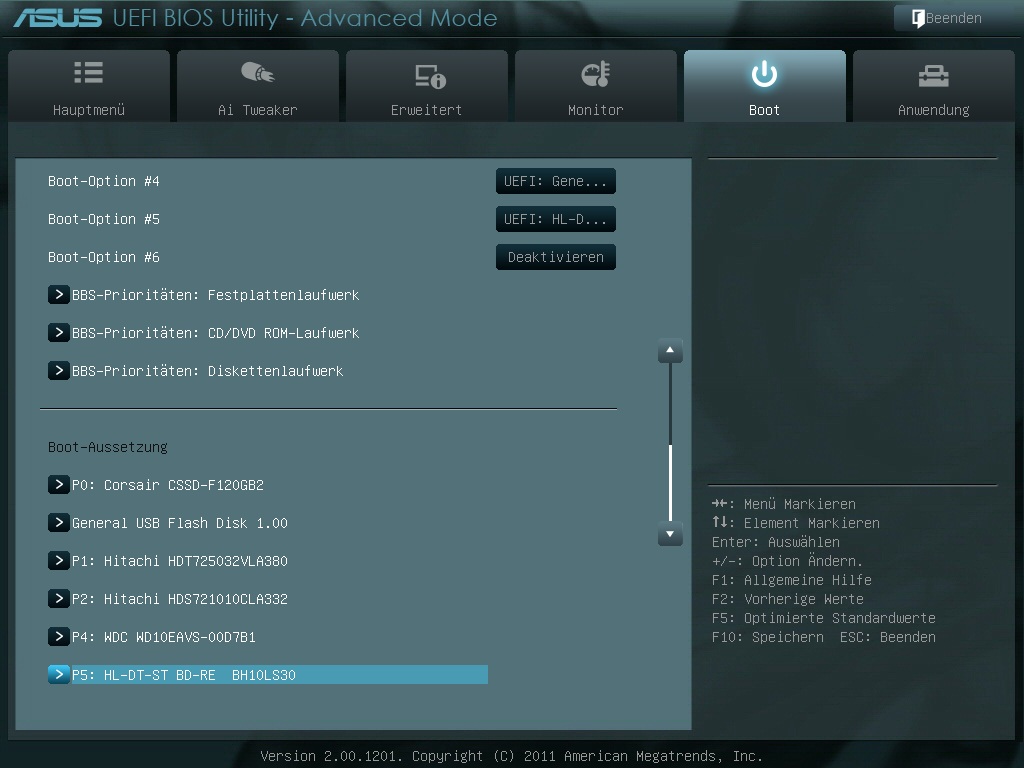Click the F5: Optimierte Standardwerte hint

(x=824, y=618)
